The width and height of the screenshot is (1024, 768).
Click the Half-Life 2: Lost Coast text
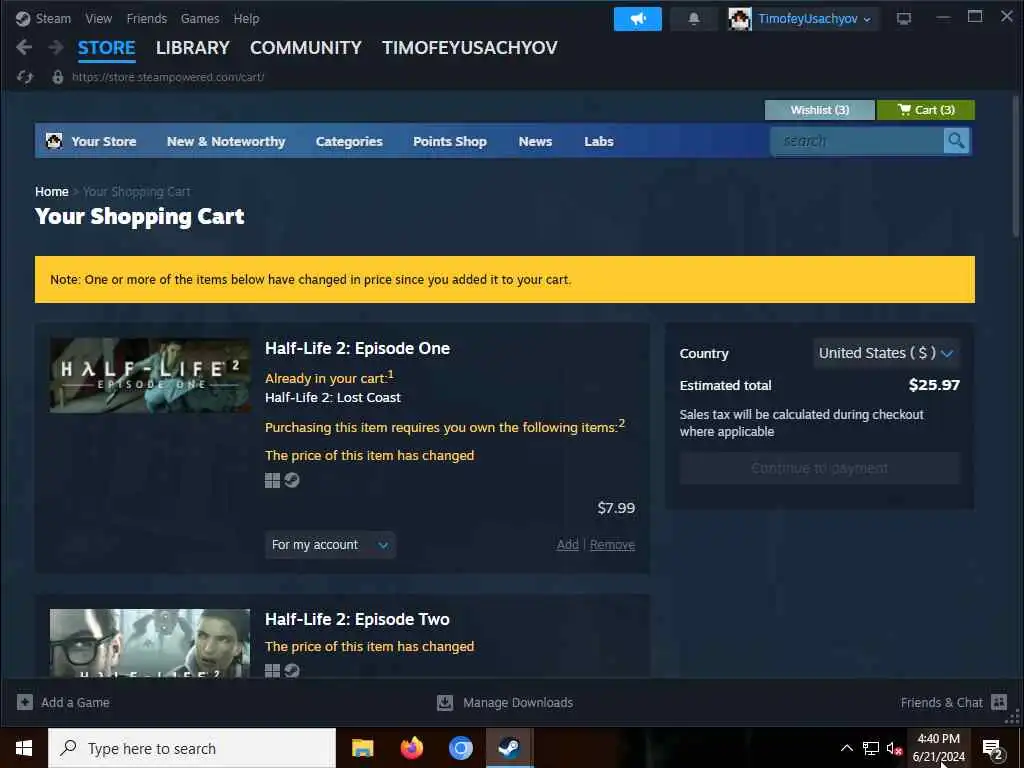[x=333, y=398]
